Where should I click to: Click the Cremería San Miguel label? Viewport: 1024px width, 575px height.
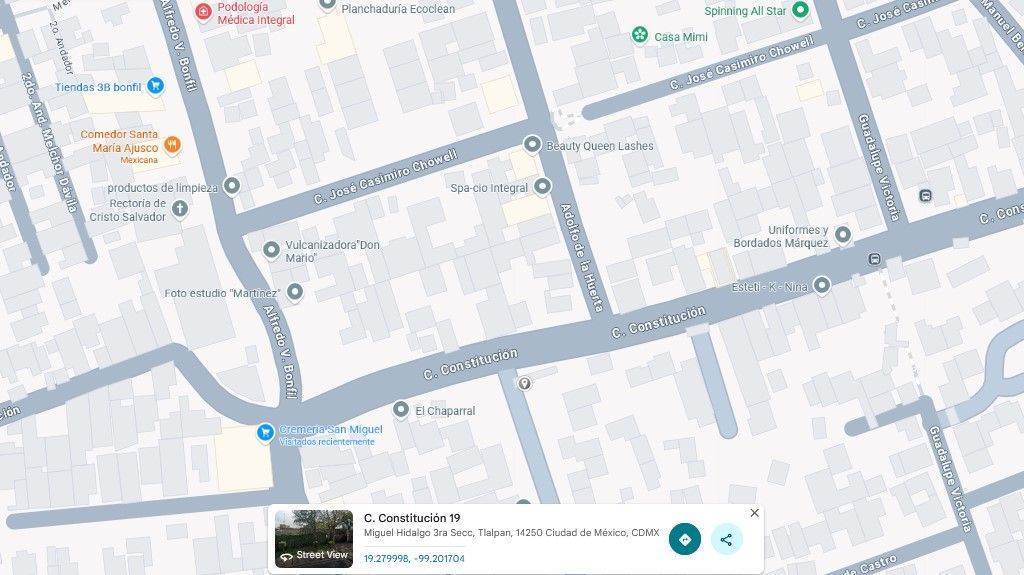pyautogui.click(x=331, y=429)
